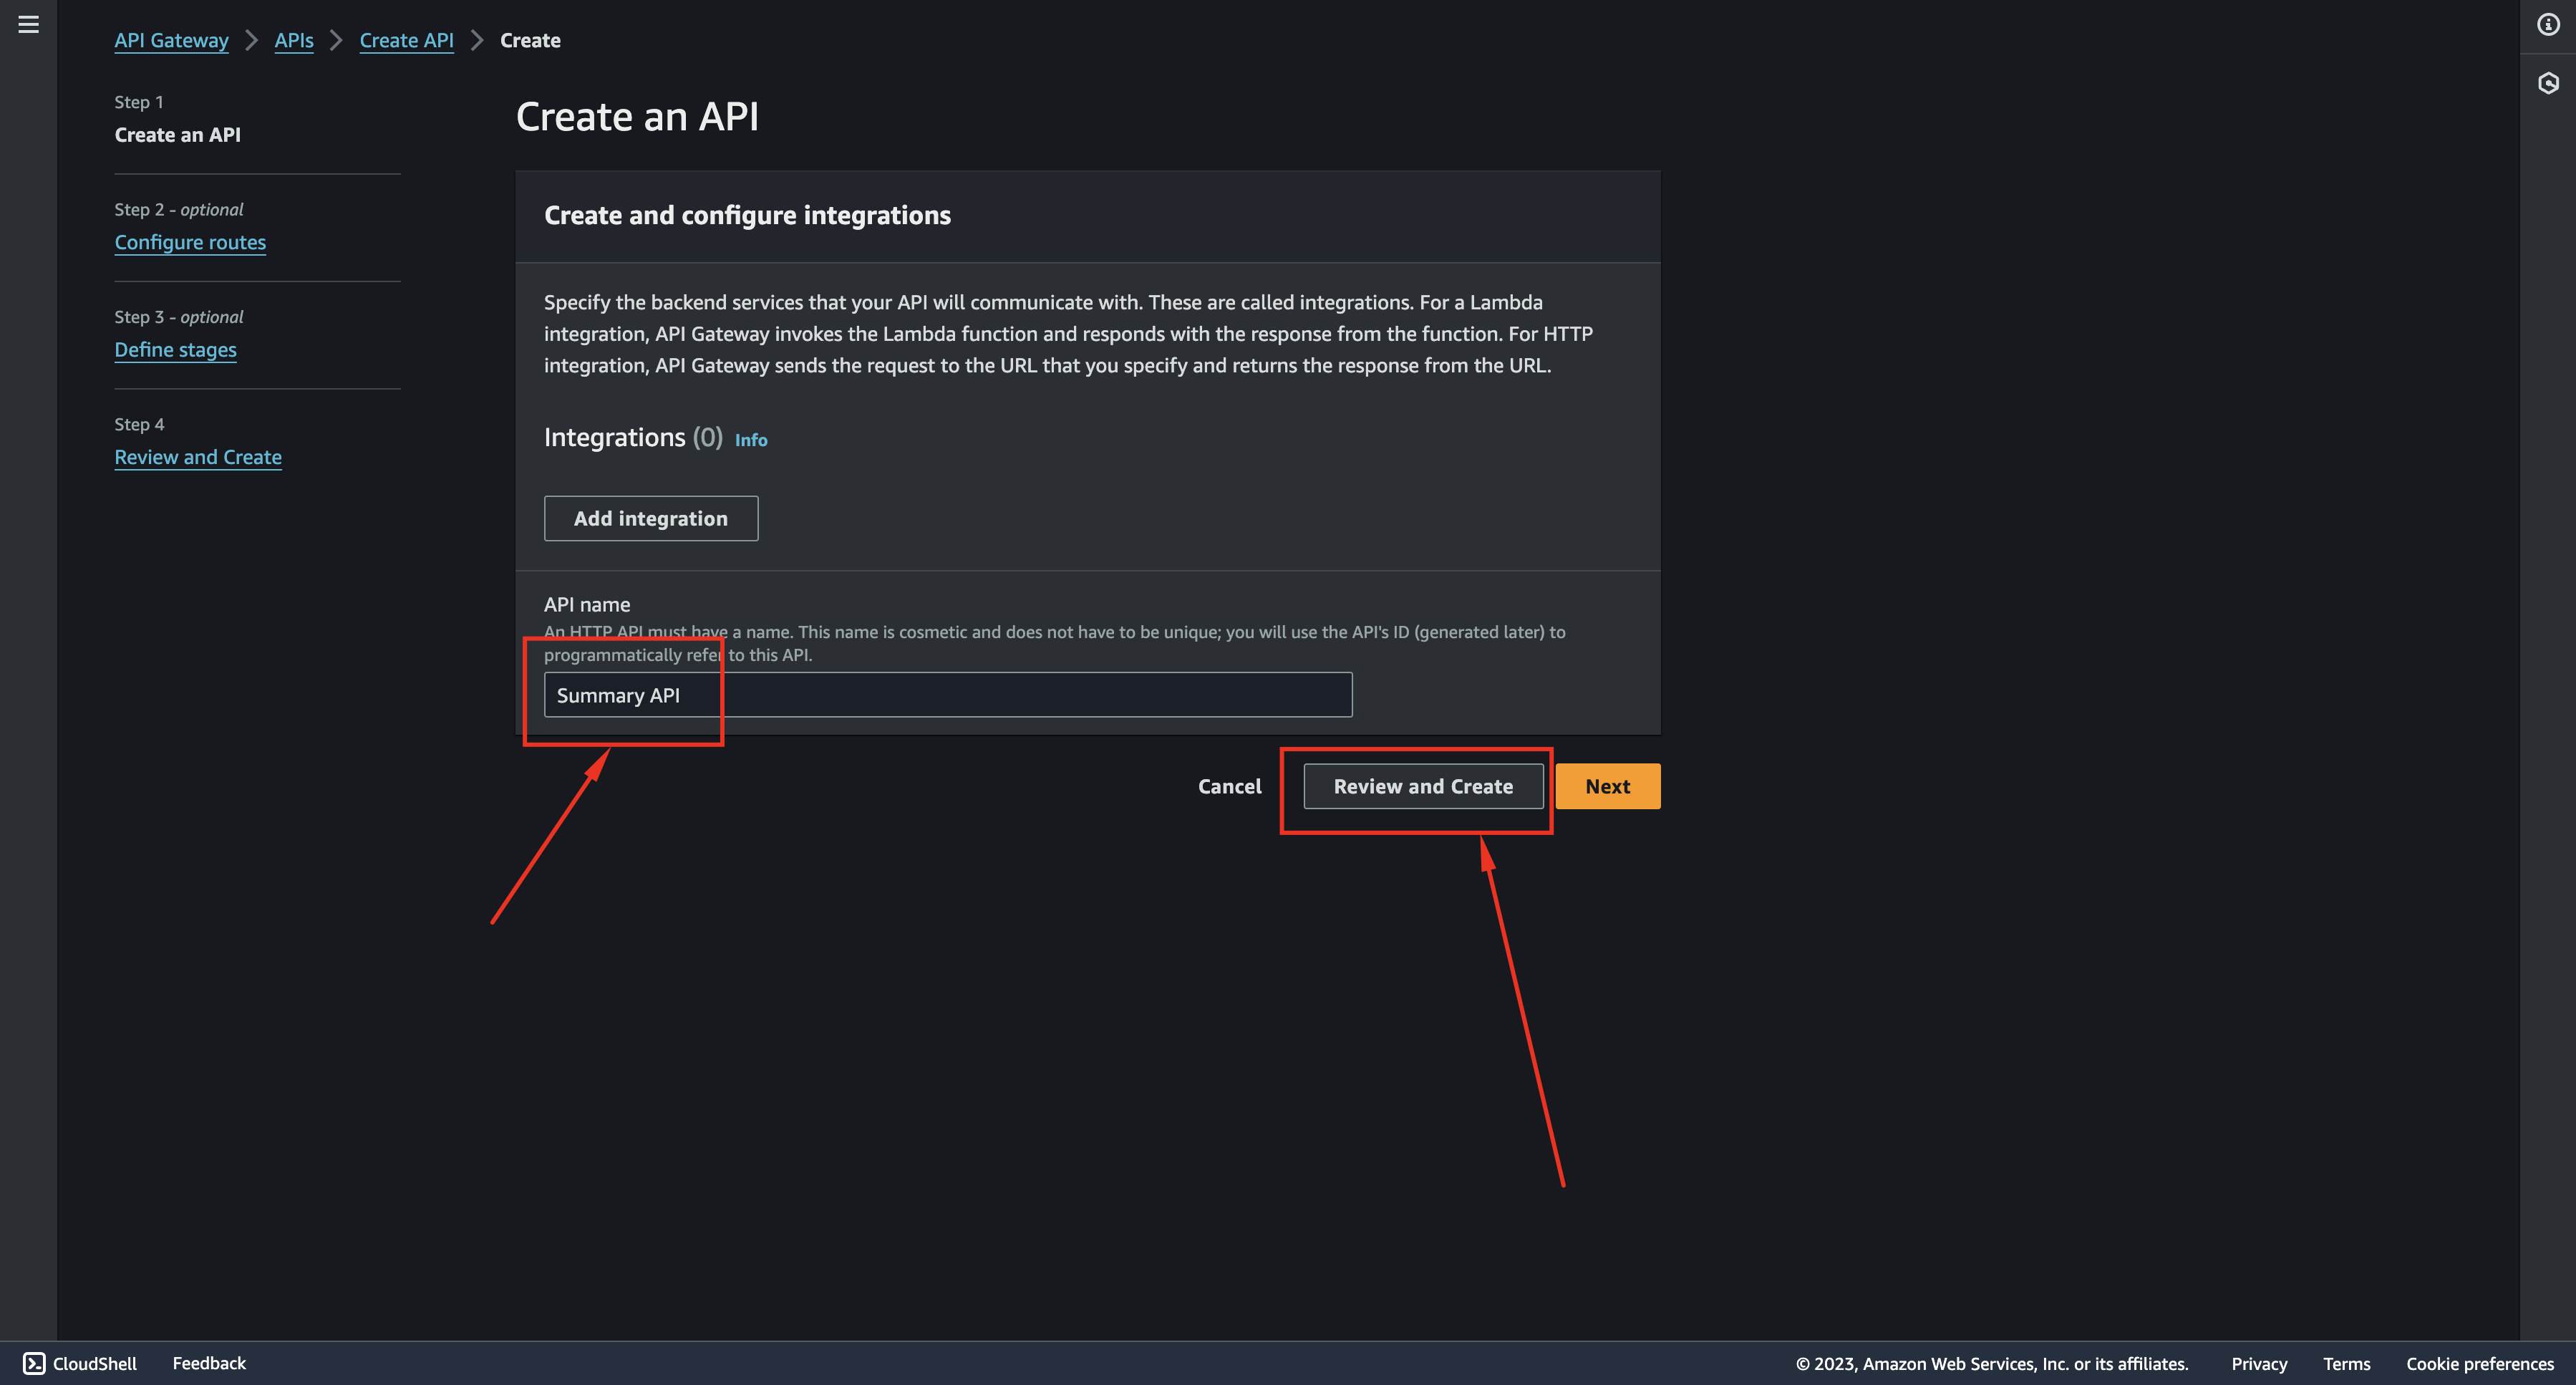Open the Terms link in footer
Screen dimensions: 2576x1385
click(x=2346, y=1364)
